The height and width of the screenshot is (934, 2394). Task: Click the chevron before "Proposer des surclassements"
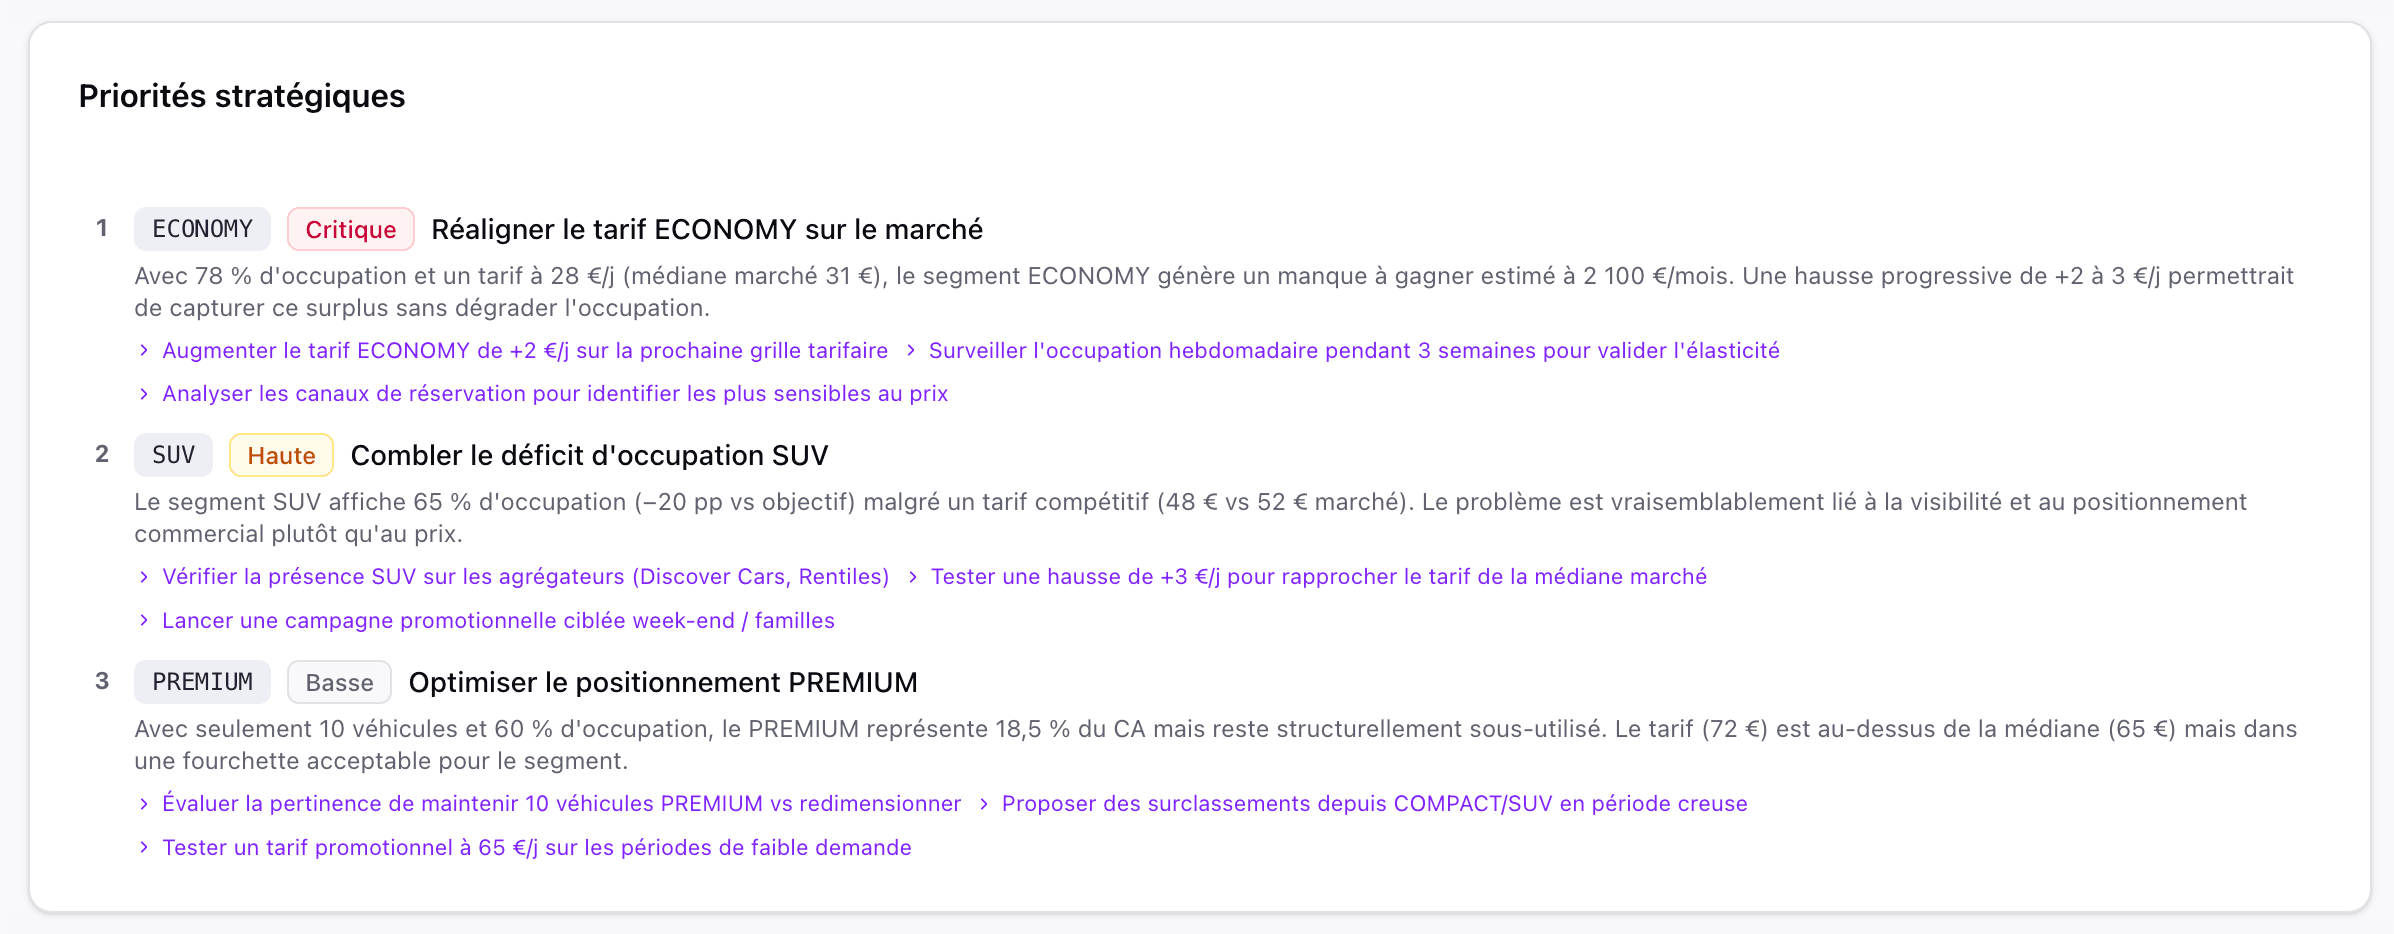coord(984,804)
